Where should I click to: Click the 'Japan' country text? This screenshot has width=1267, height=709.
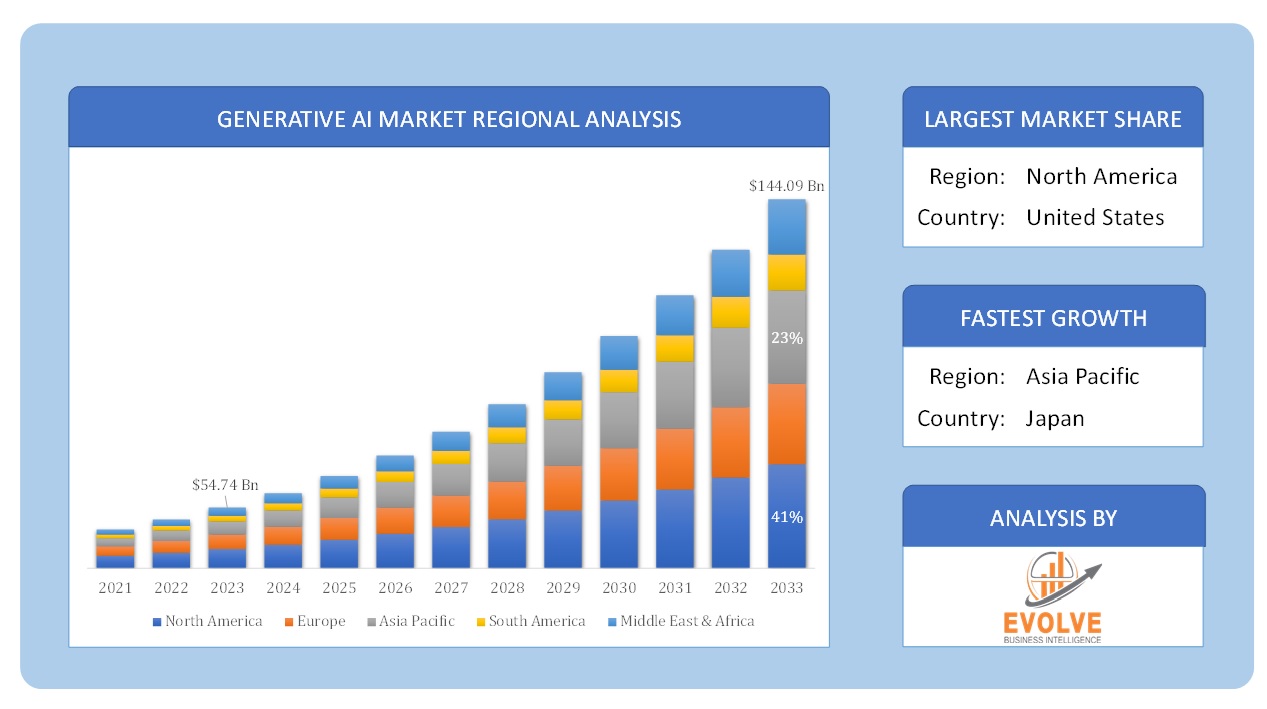click(1055, 418)
